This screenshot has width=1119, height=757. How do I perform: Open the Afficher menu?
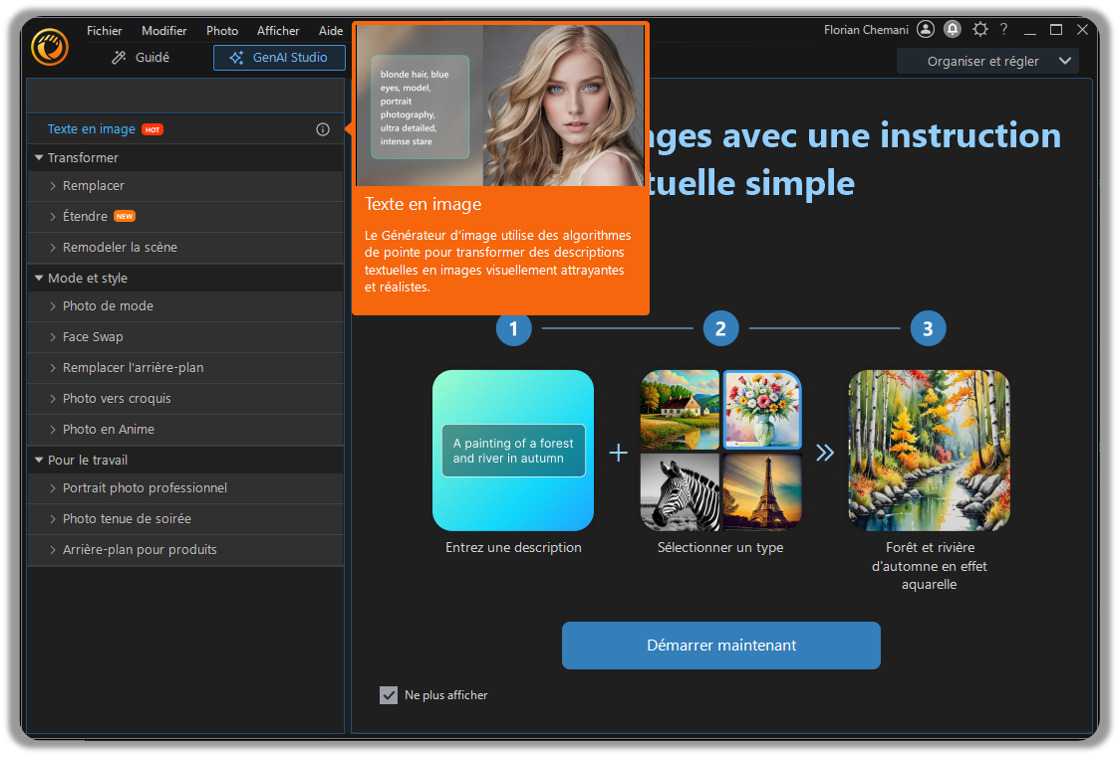(277, 30)
